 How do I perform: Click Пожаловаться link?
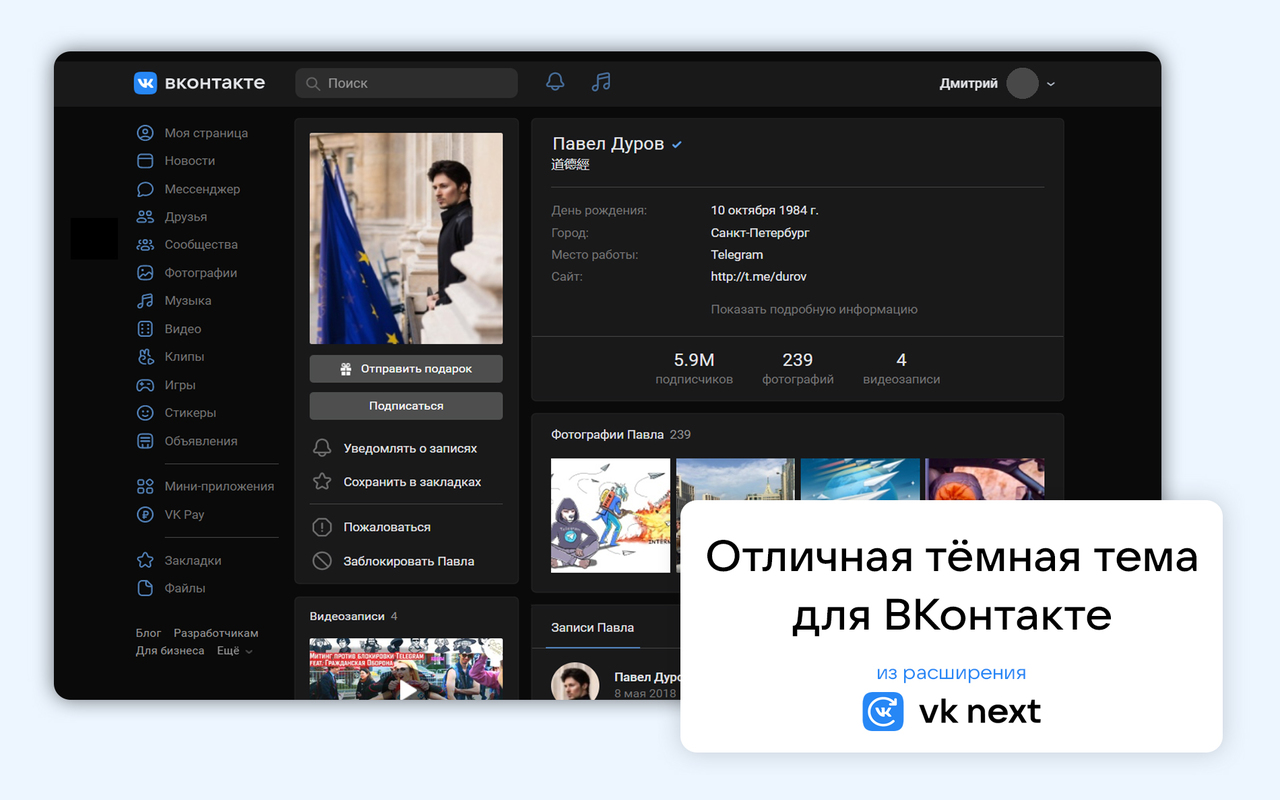387,527
